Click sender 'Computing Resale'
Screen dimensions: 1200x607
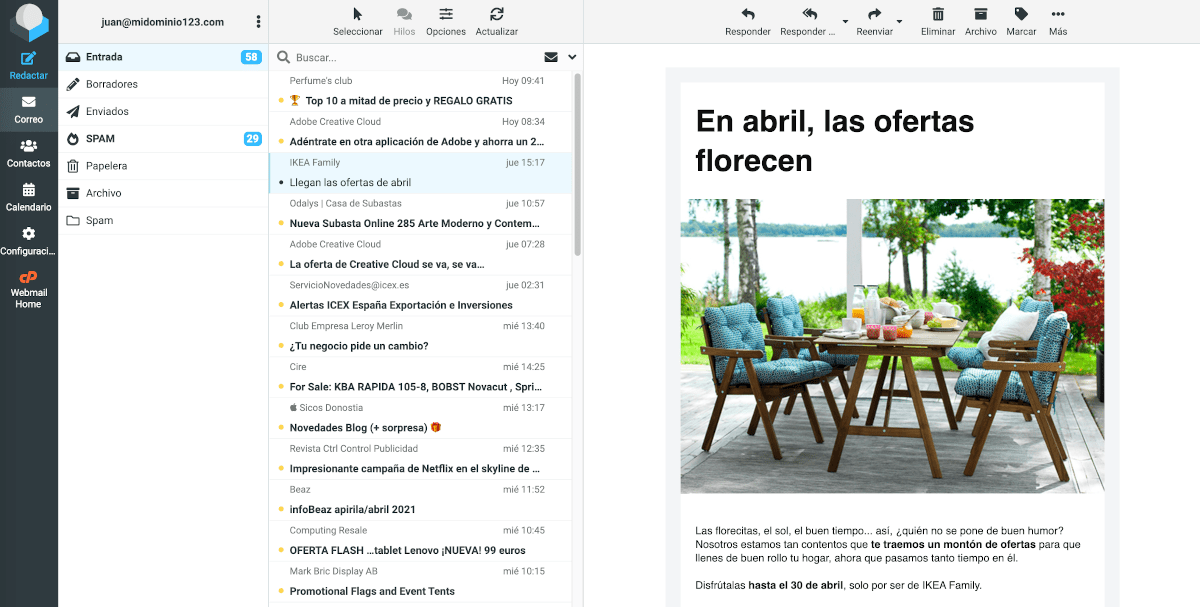pyautogui.click(x=328, y=531)
